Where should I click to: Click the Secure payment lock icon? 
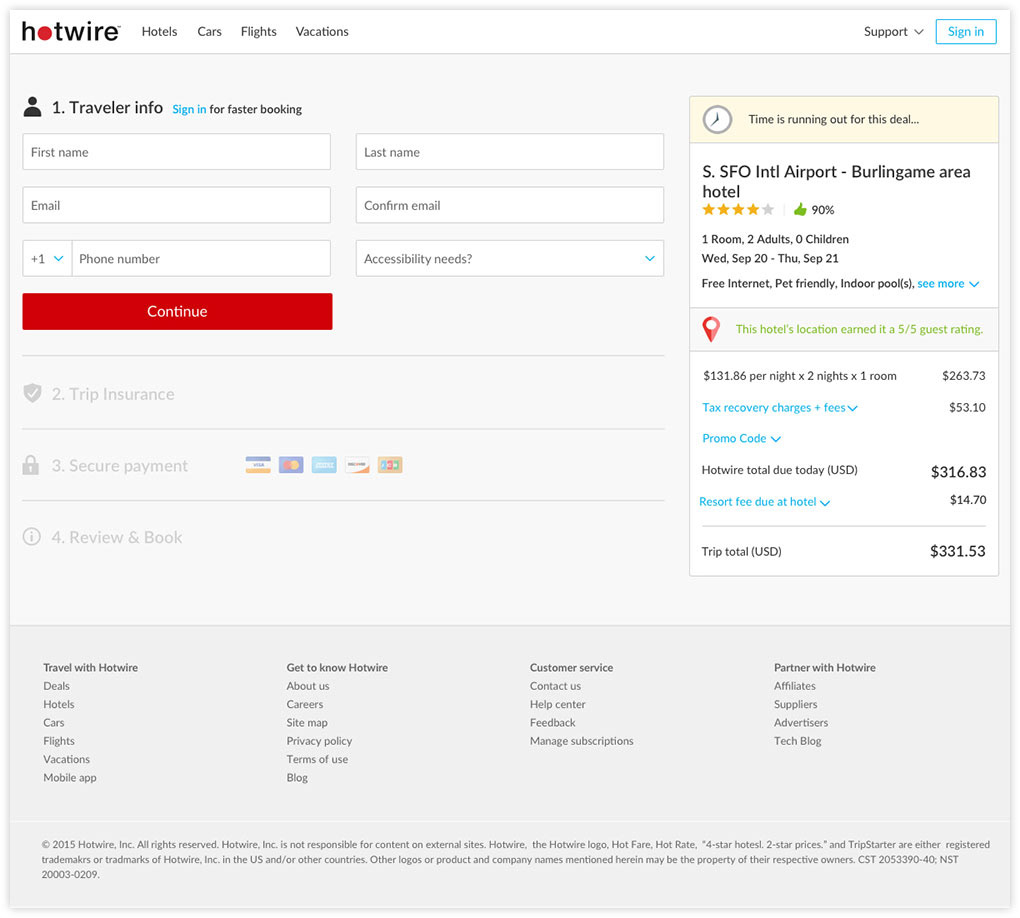point(31,465)
